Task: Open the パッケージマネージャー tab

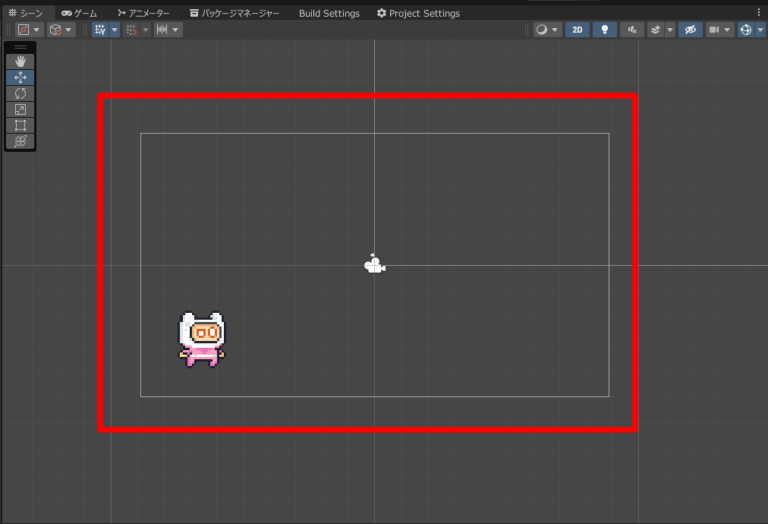Action: (234, 13)
